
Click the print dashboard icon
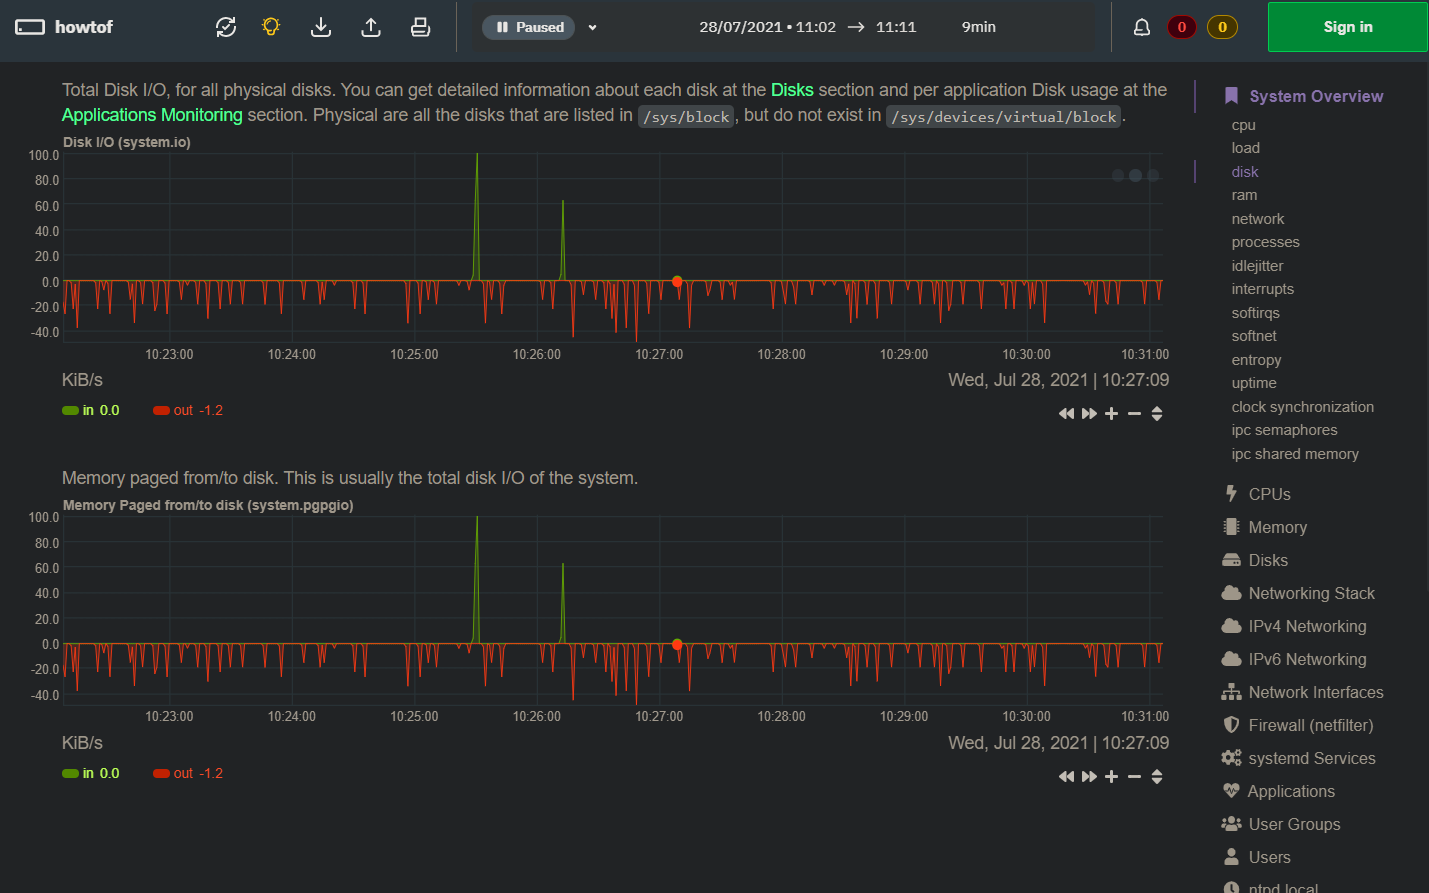pos(421,27)
